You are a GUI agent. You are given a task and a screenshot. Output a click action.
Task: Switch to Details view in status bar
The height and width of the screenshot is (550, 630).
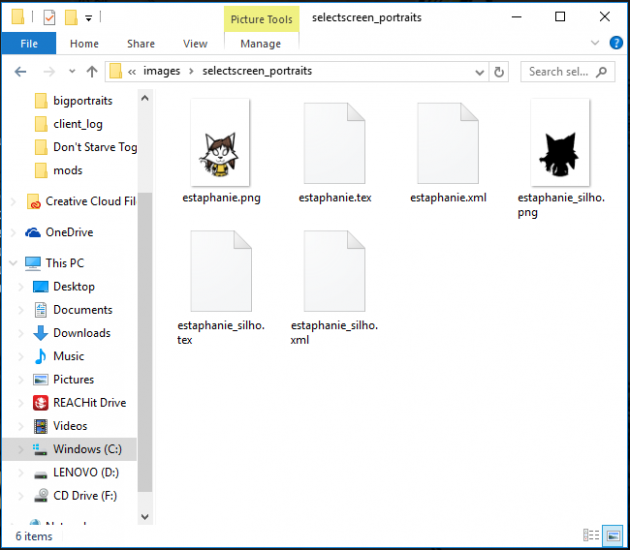point(591,536)
